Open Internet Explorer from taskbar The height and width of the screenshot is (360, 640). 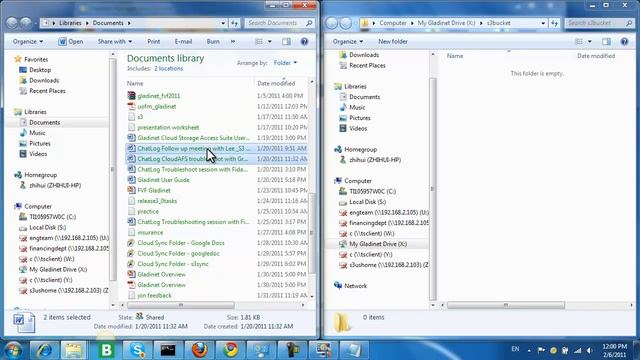click(x=44, y=350)
